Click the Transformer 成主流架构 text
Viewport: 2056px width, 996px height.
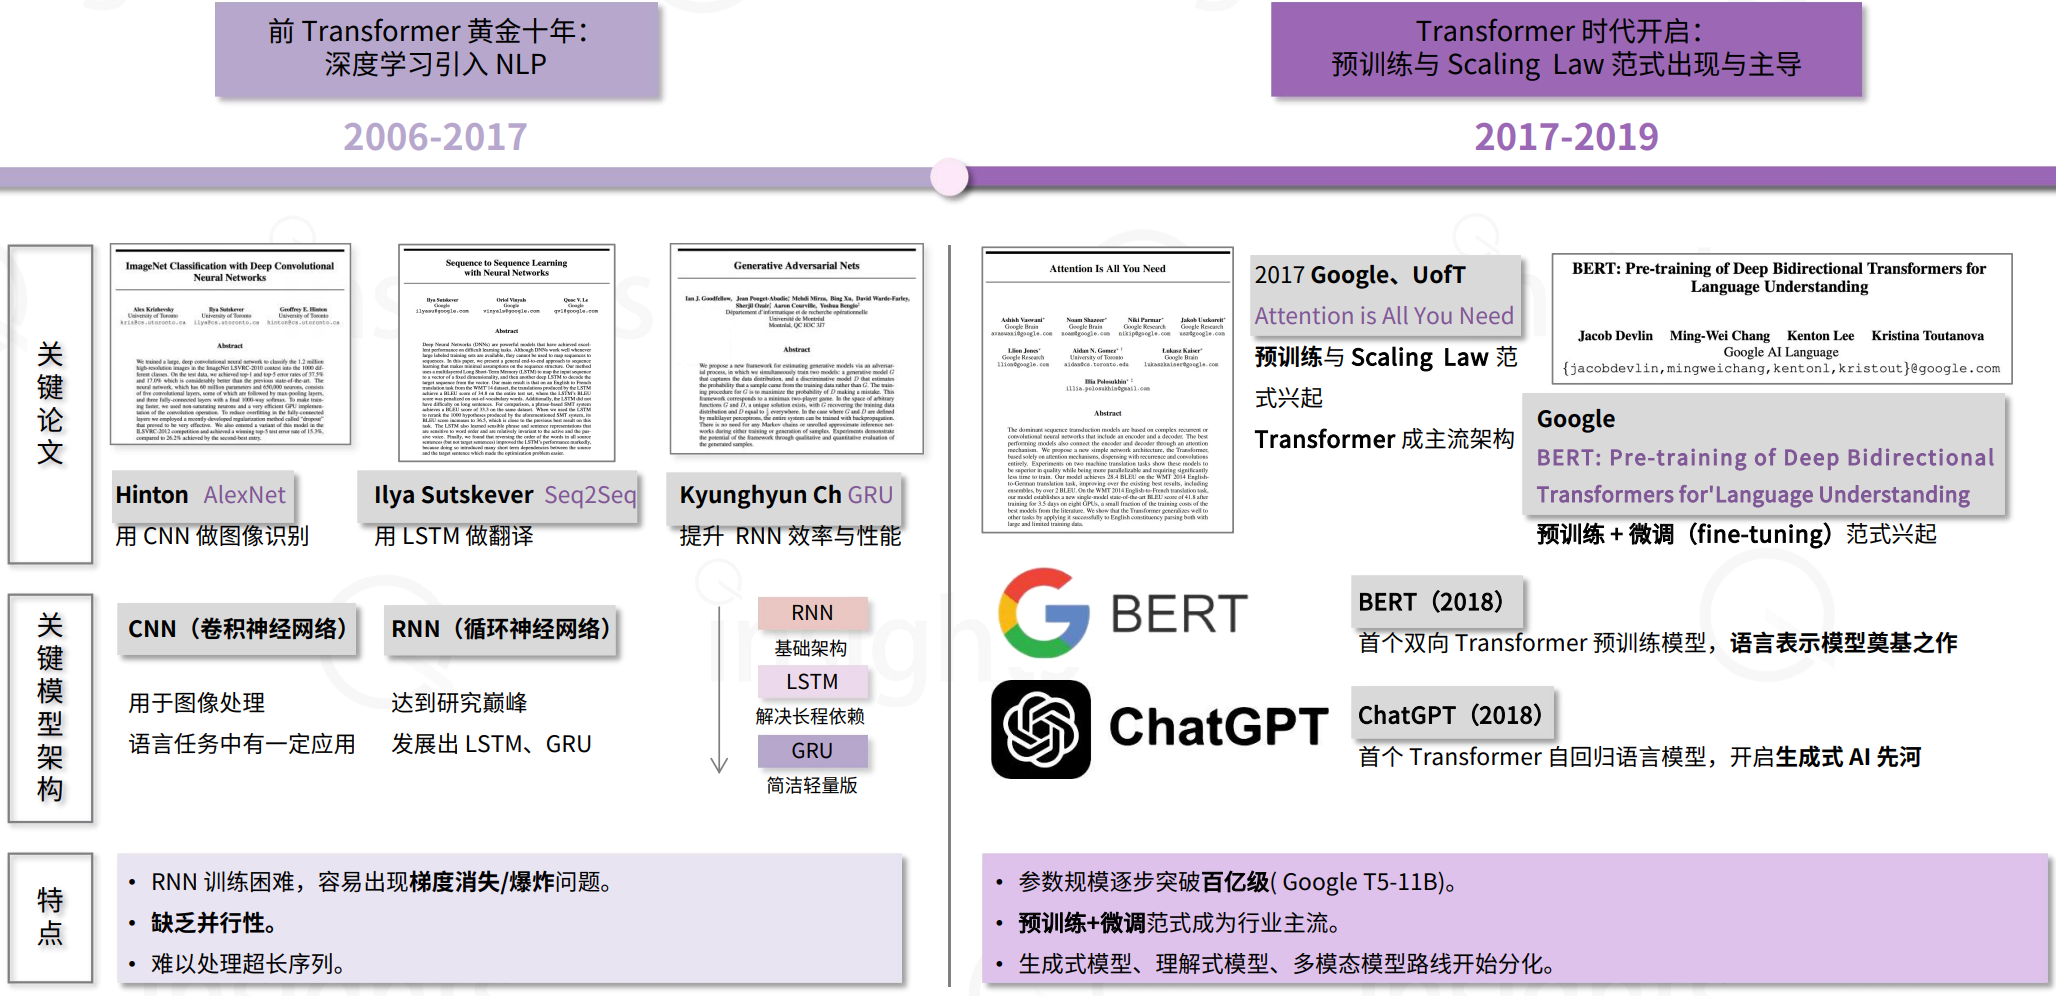click(1385, 439)
